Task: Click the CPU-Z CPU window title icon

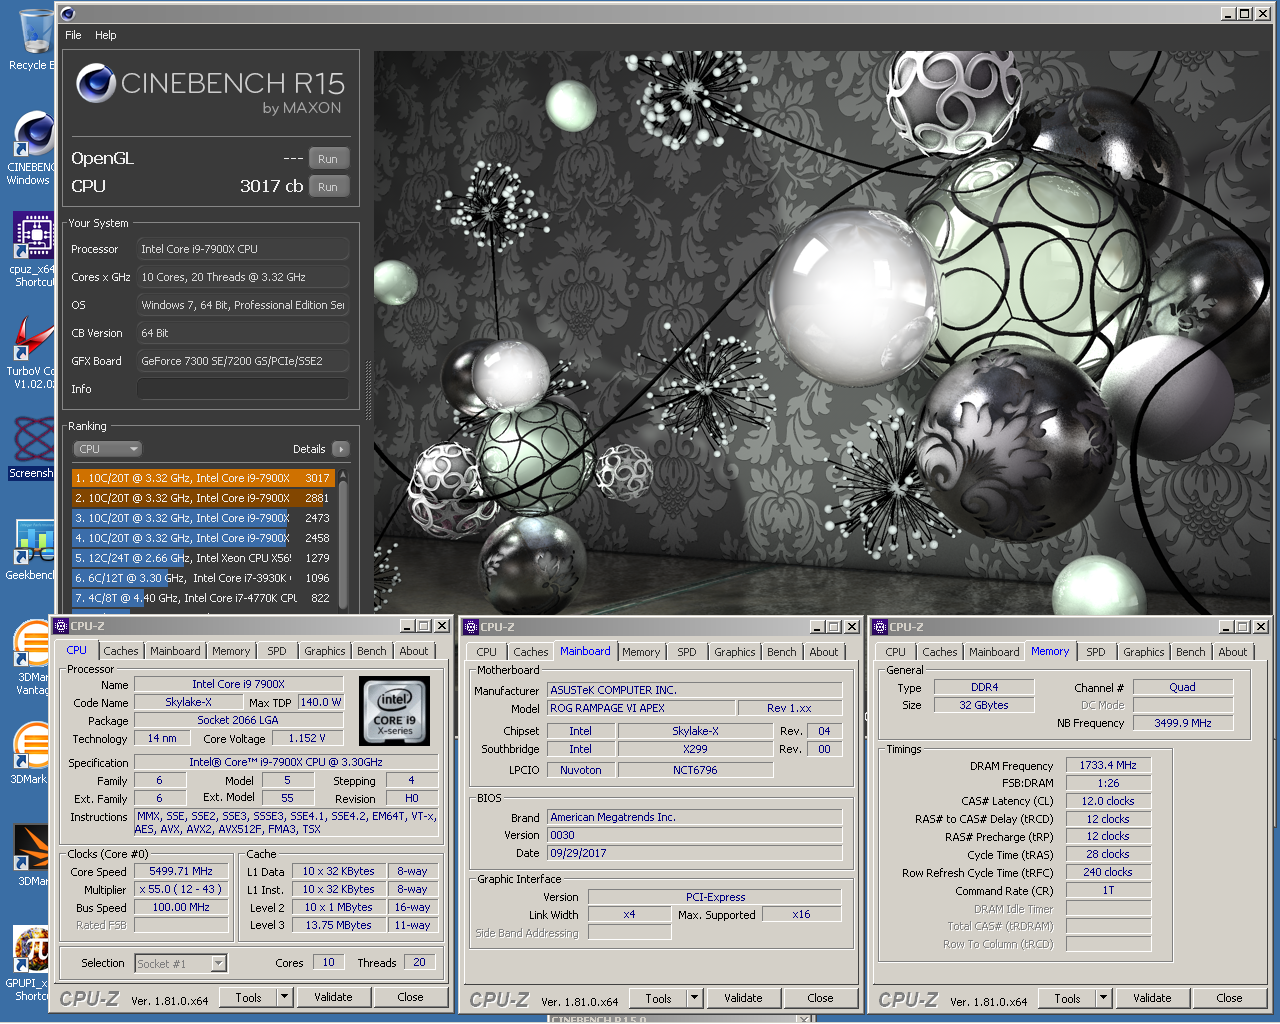Action: tap(60, 626)
